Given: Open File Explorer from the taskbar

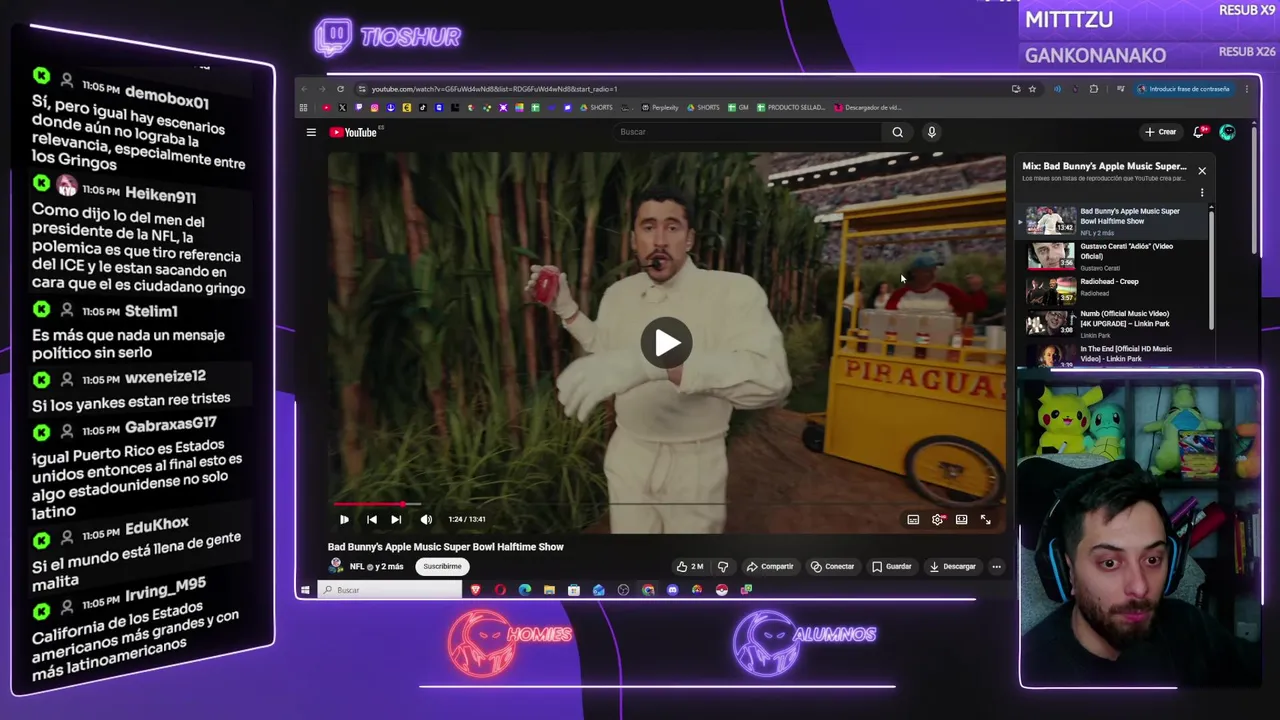Looking at the screenshot, I should (549, 590).
